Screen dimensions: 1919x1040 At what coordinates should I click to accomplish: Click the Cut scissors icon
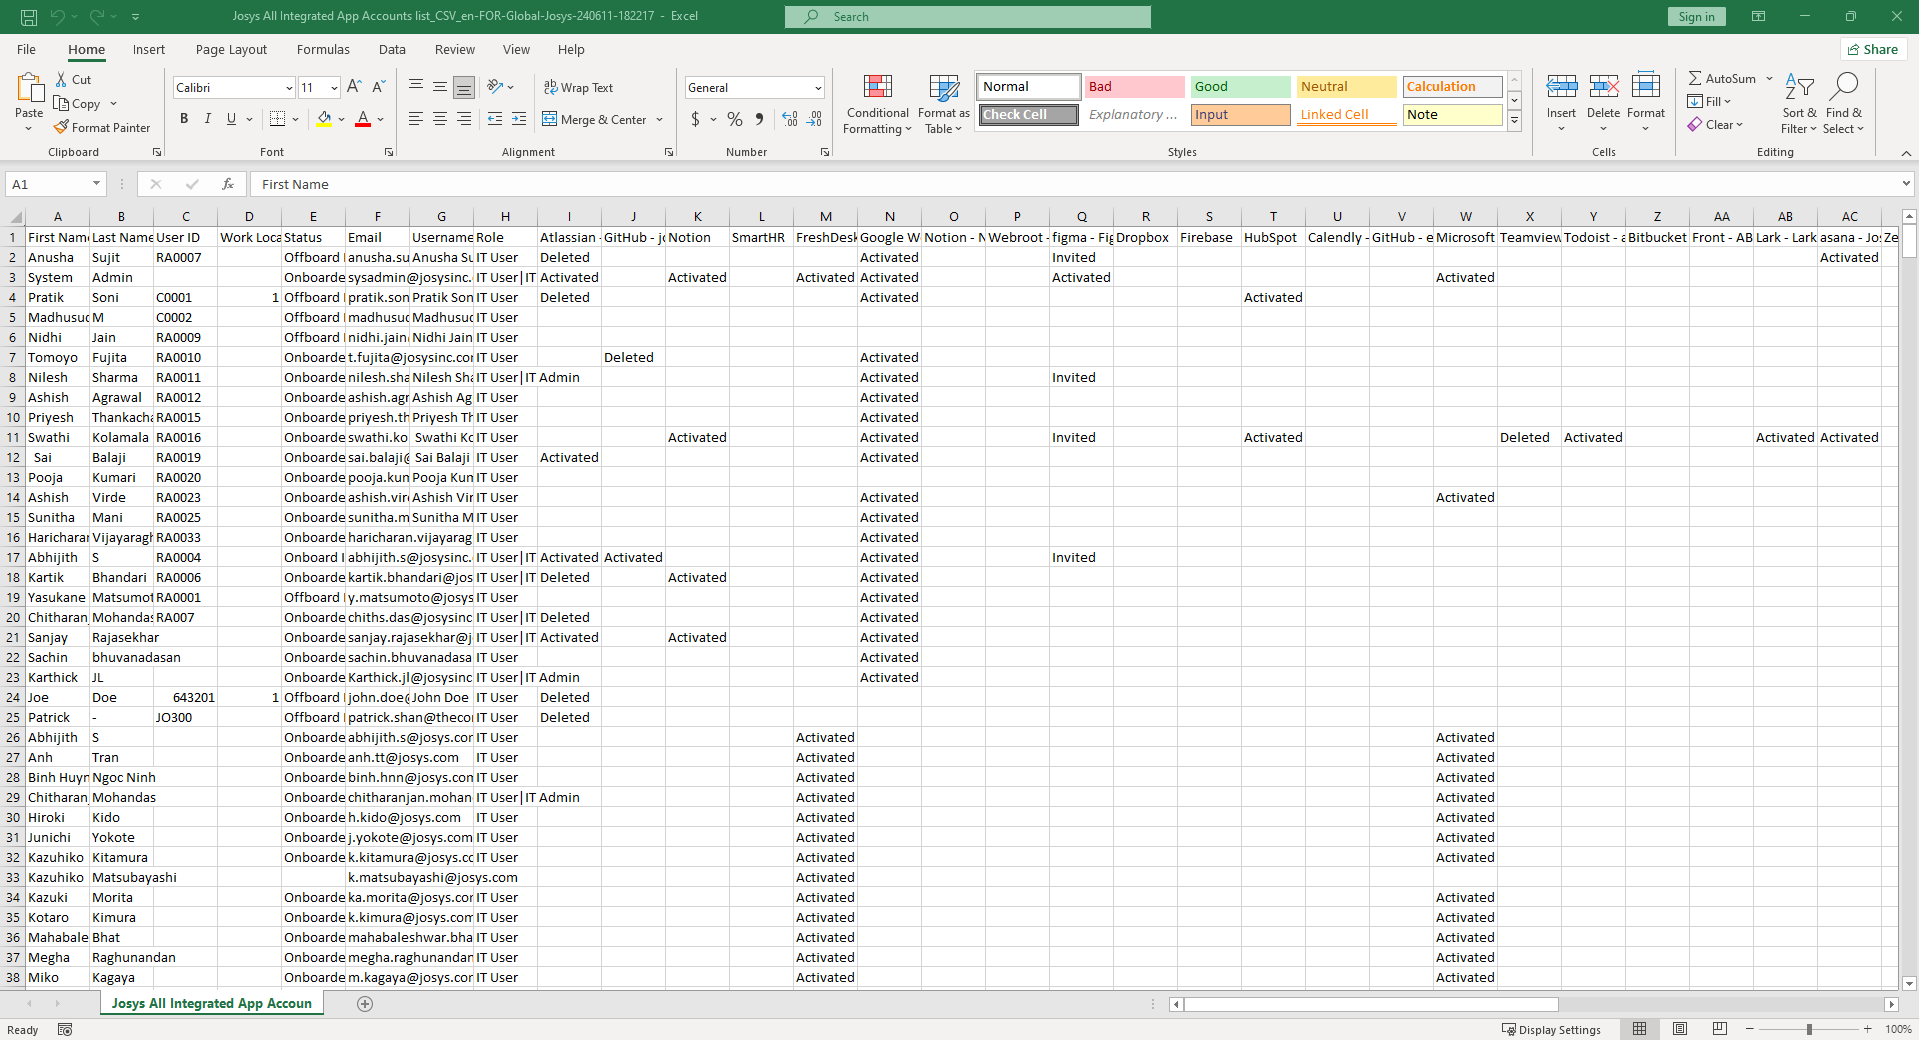(62, 80)
